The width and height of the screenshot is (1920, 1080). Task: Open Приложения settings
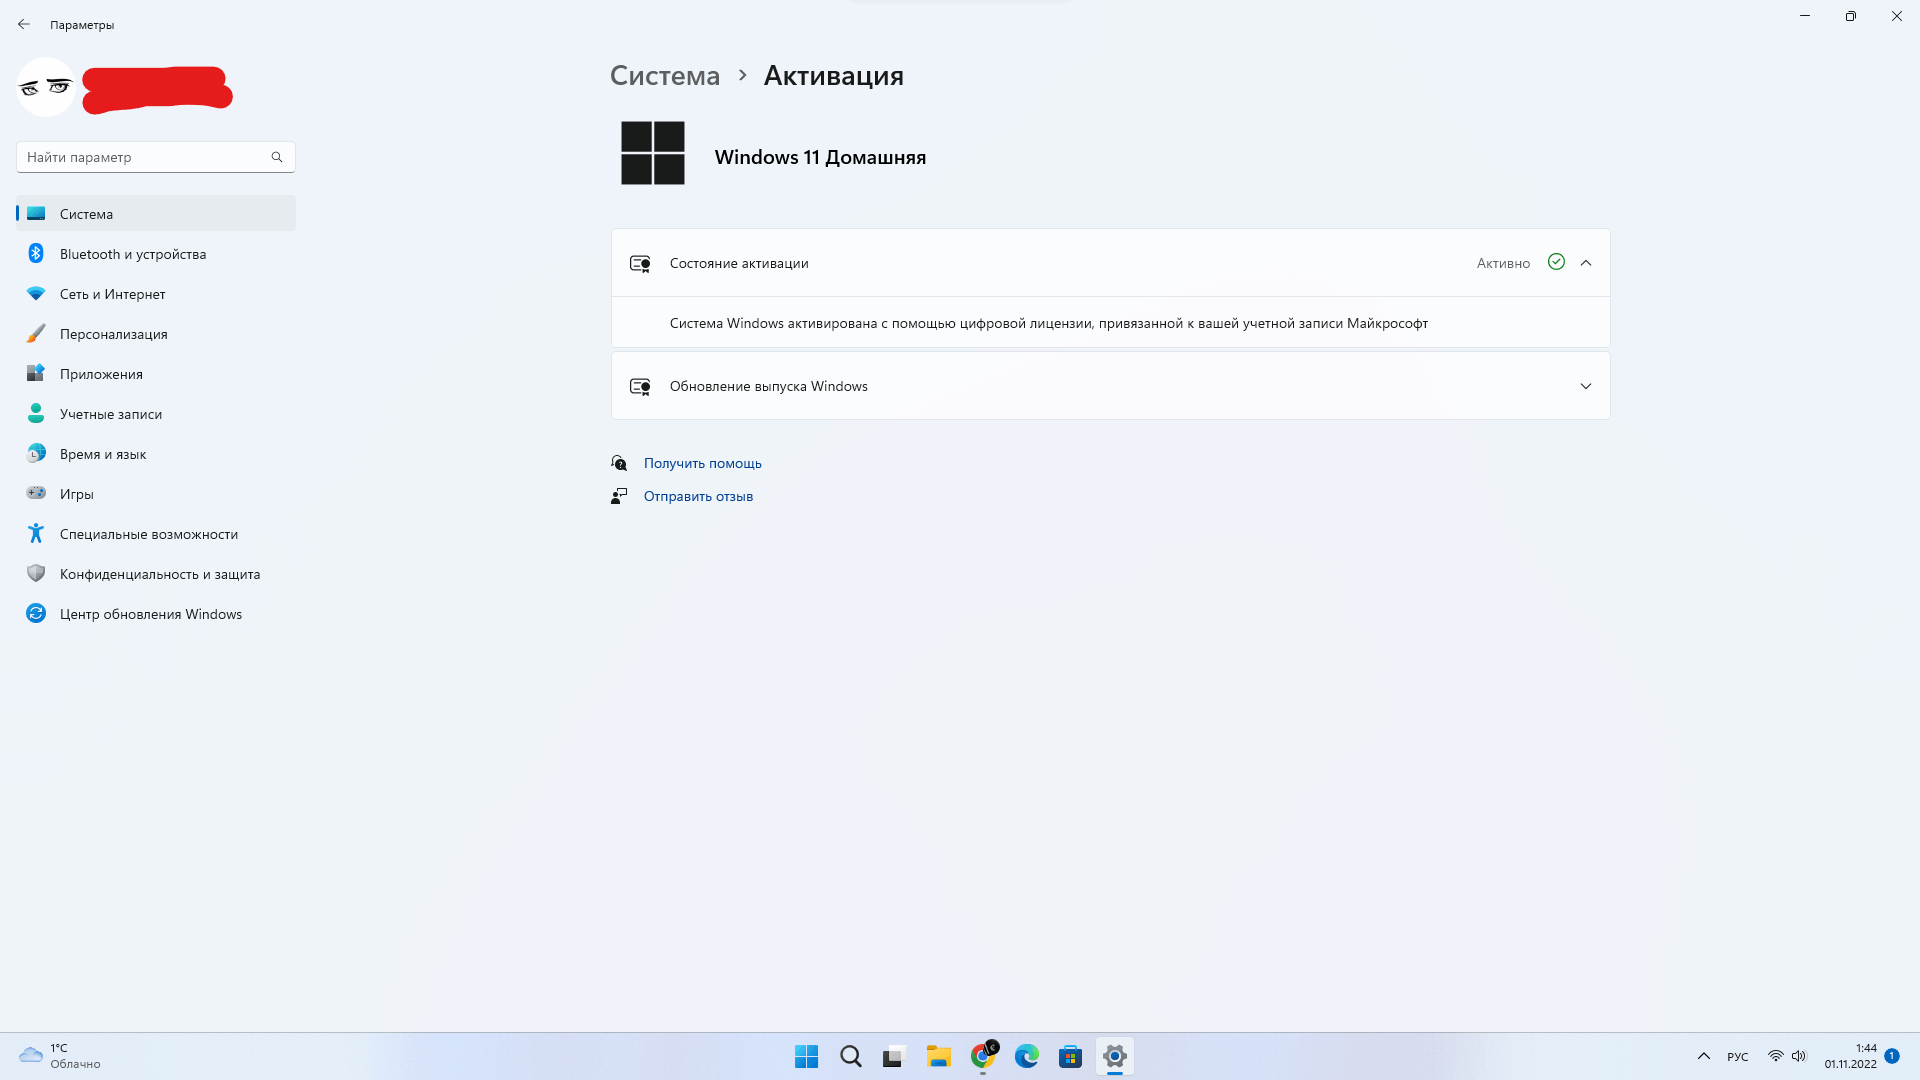pyautogui.click(x=156, y=374)
